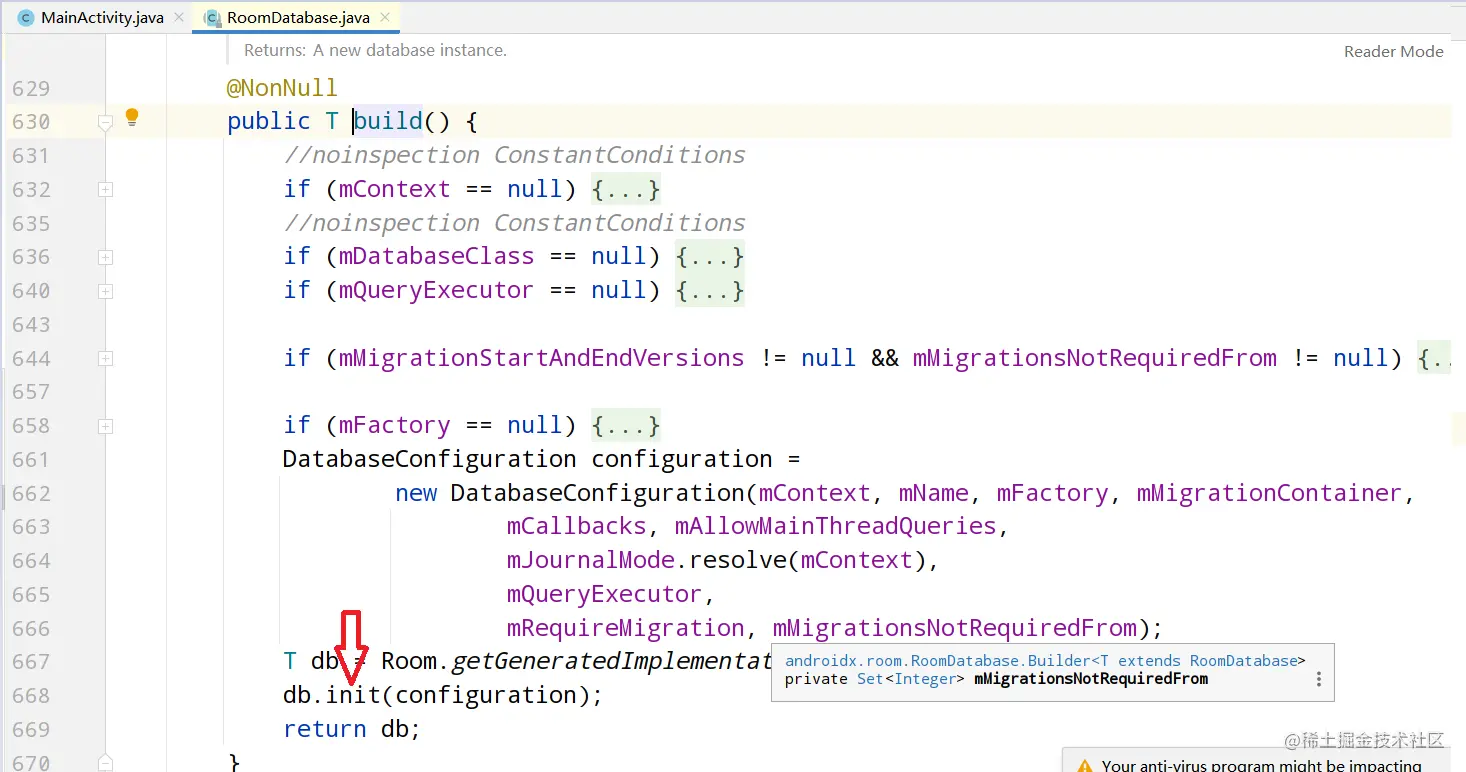Click mRequireMigration on line 666

[x=625, y=628]
